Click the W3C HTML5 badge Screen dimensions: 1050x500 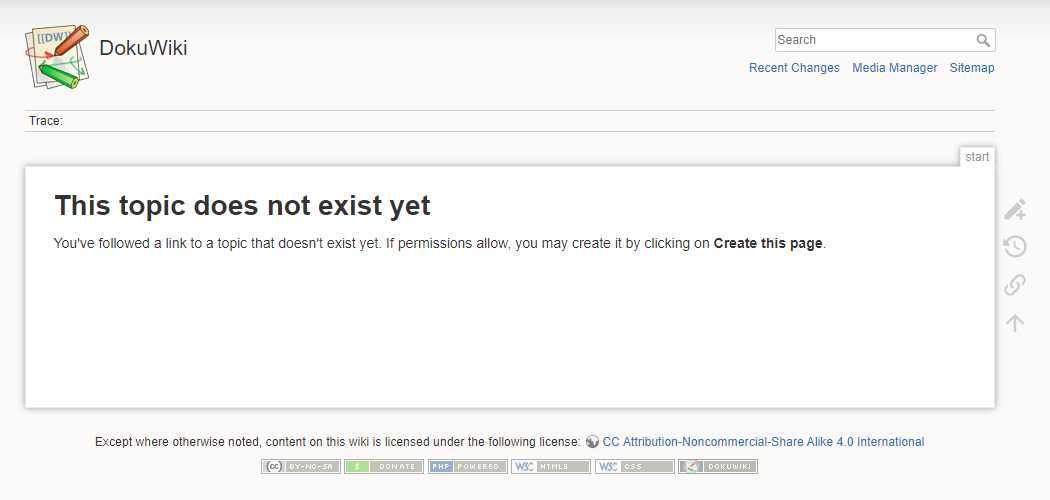[x=550, y=467]
